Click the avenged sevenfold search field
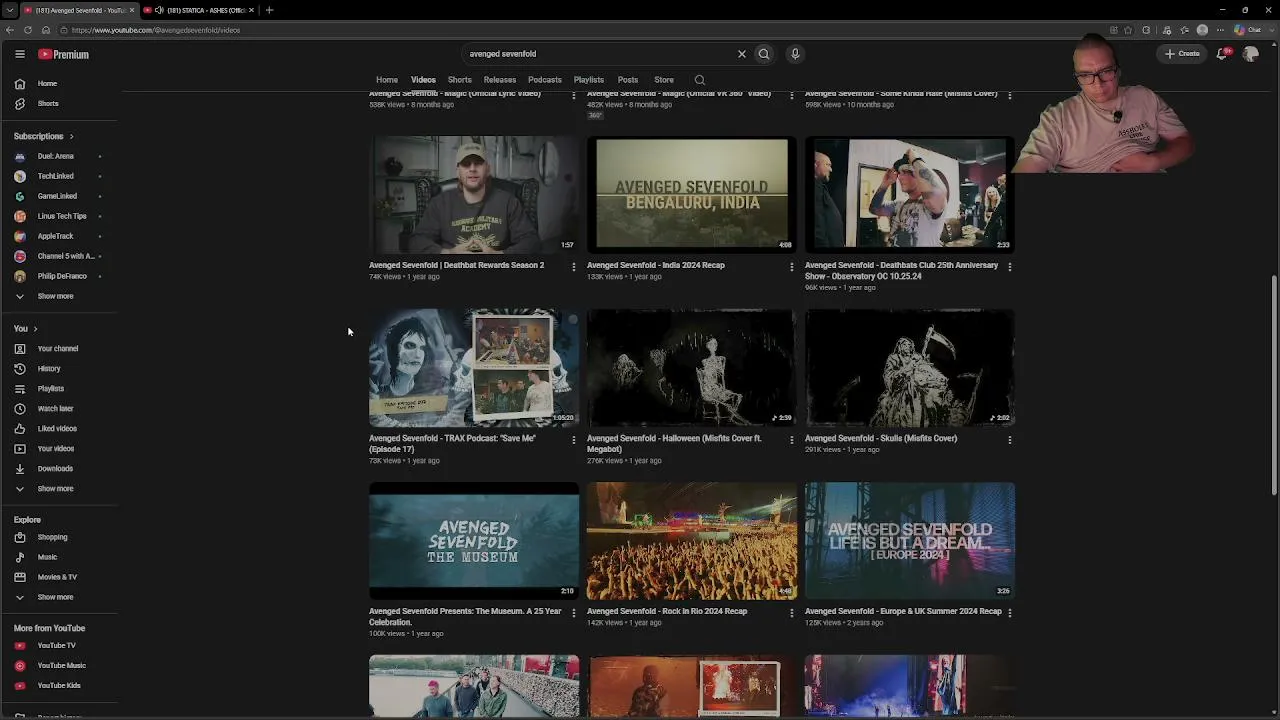Viewport: 1280px width, 720px height. pyautogui.click(x=600, y=54)
